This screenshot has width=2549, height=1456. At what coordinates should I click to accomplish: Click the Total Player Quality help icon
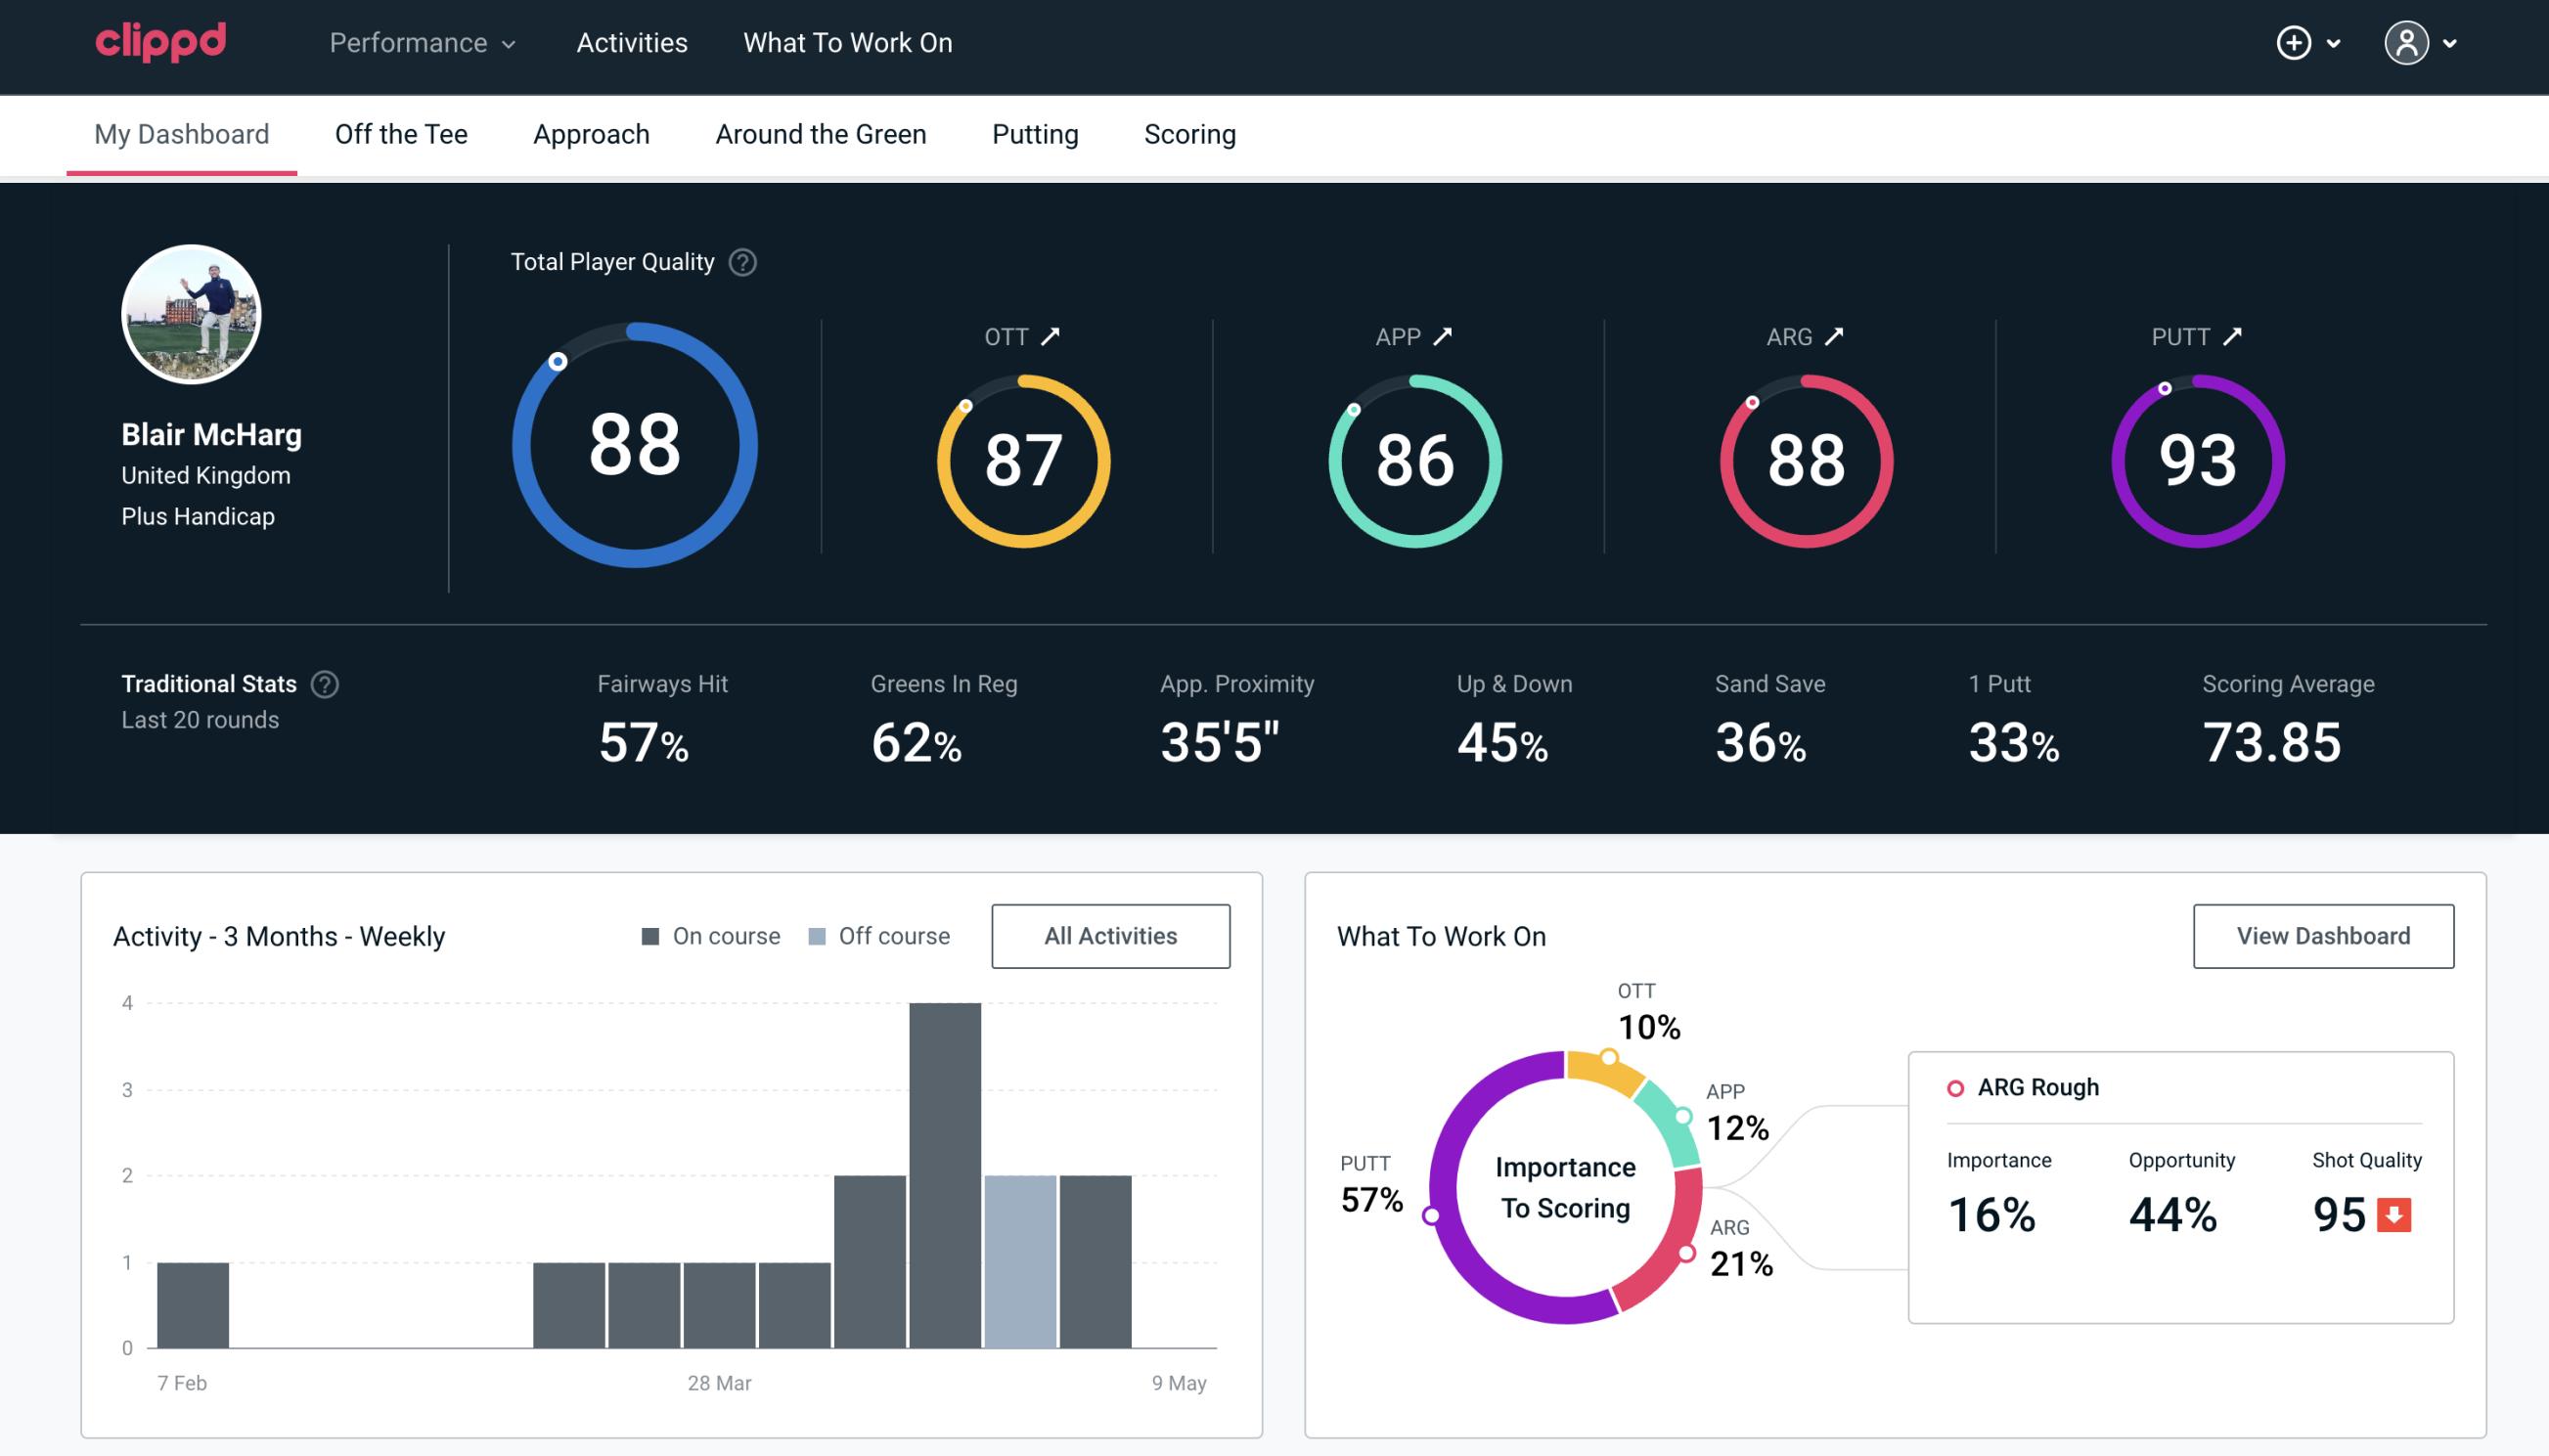pos(738,262)
